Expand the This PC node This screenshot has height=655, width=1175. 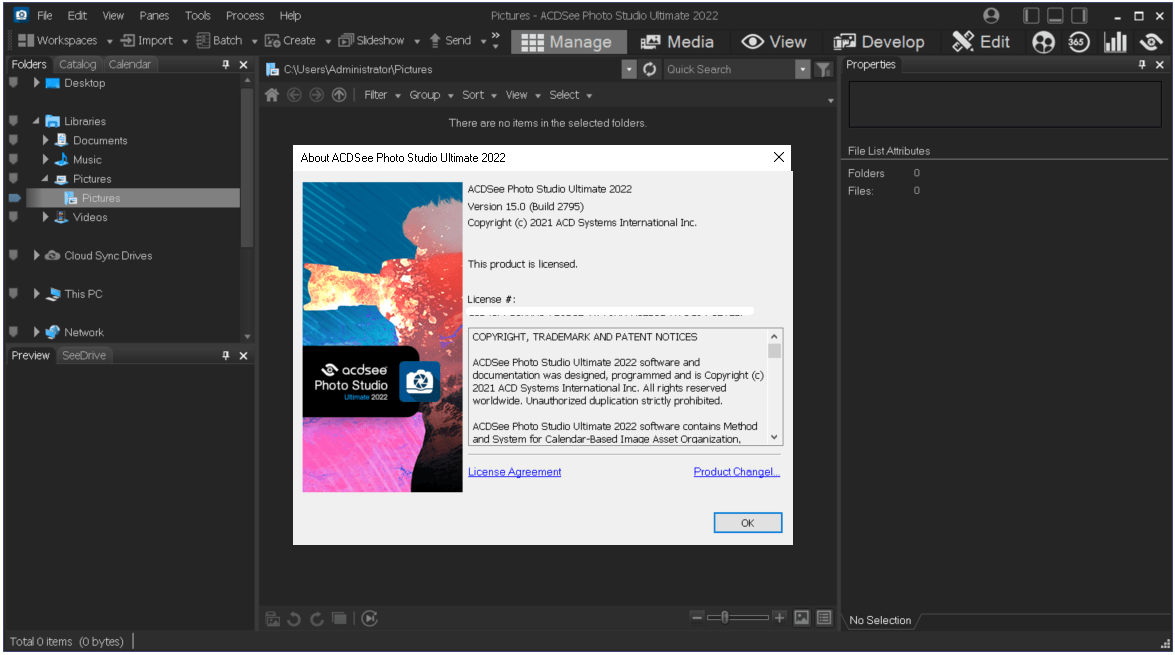click(36, 294)
